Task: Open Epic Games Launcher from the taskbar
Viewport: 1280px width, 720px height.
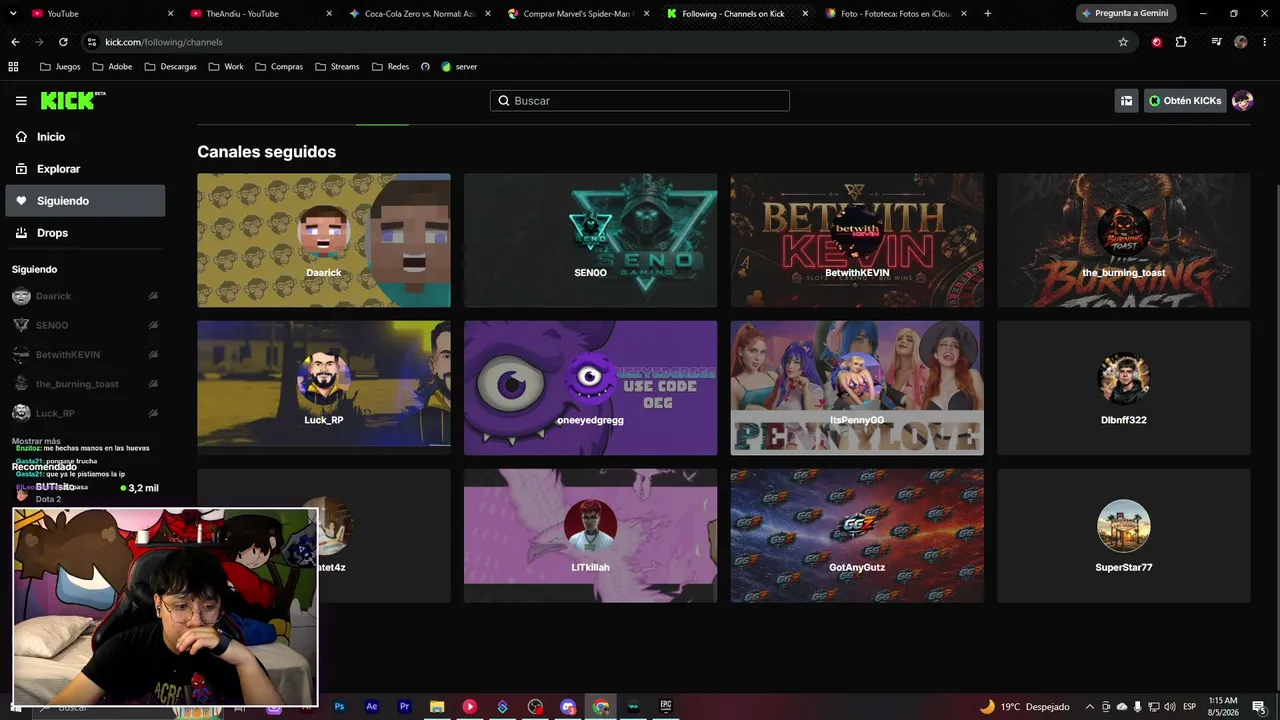Action: [666, 707]
